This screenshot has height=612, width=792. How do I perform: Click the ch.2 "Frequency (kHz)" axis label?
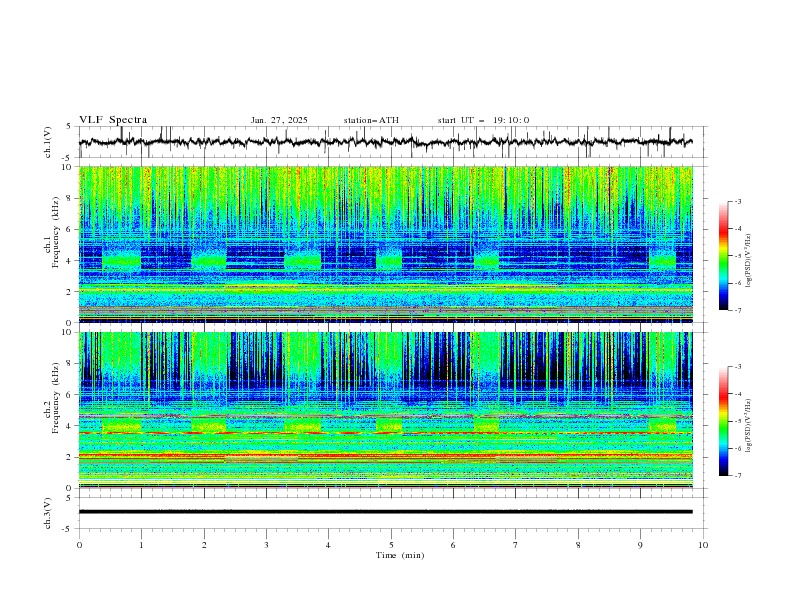click(56, 397)
